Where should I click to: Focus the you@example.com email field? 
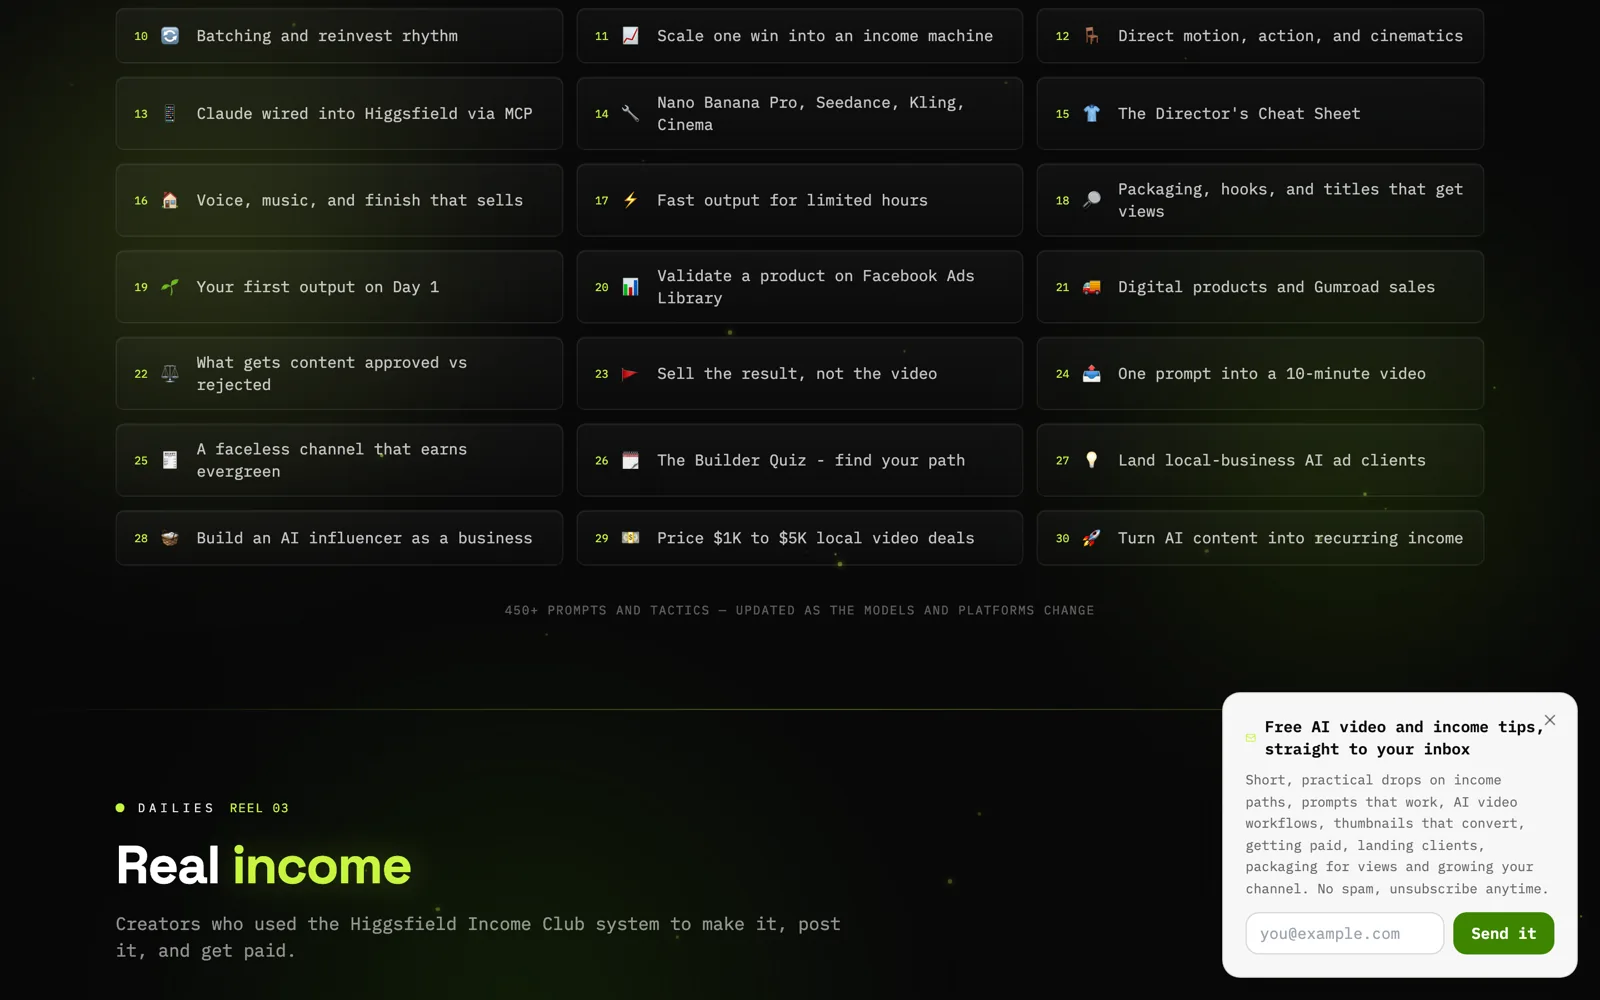[1344, 933]
